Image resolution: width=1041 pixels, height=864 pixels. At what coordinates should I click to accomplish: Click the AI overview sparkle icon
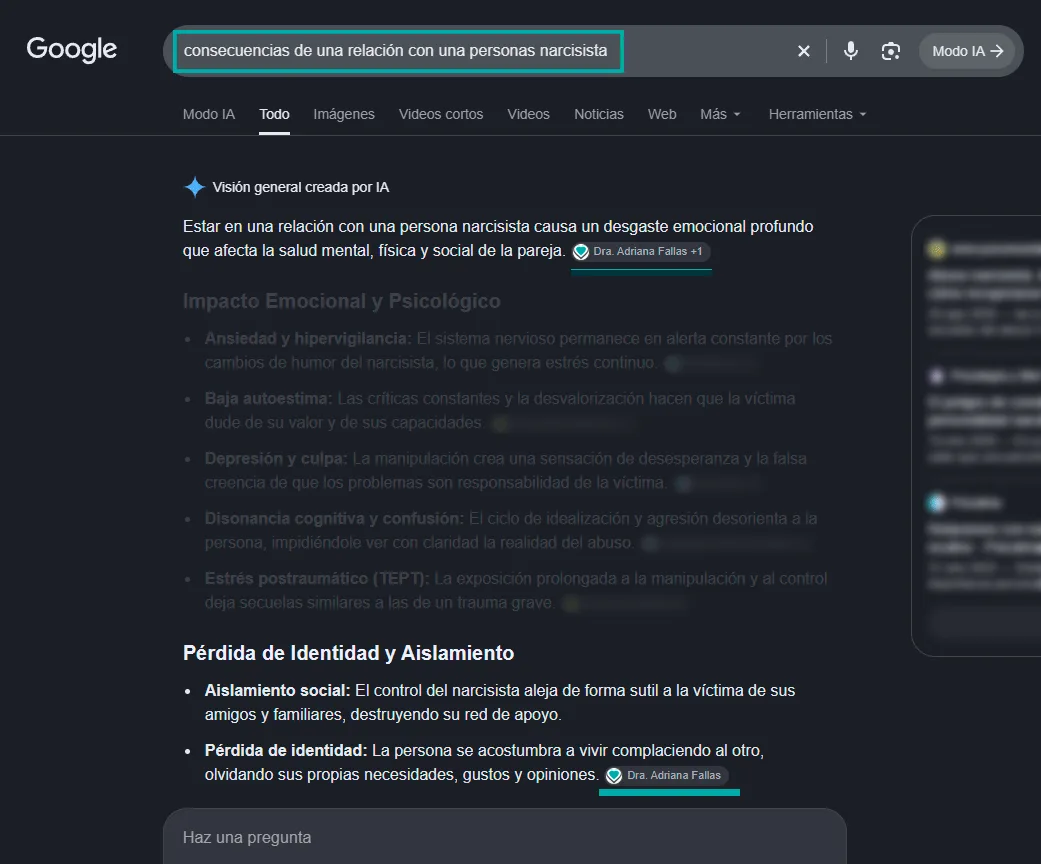coord(195,187)
